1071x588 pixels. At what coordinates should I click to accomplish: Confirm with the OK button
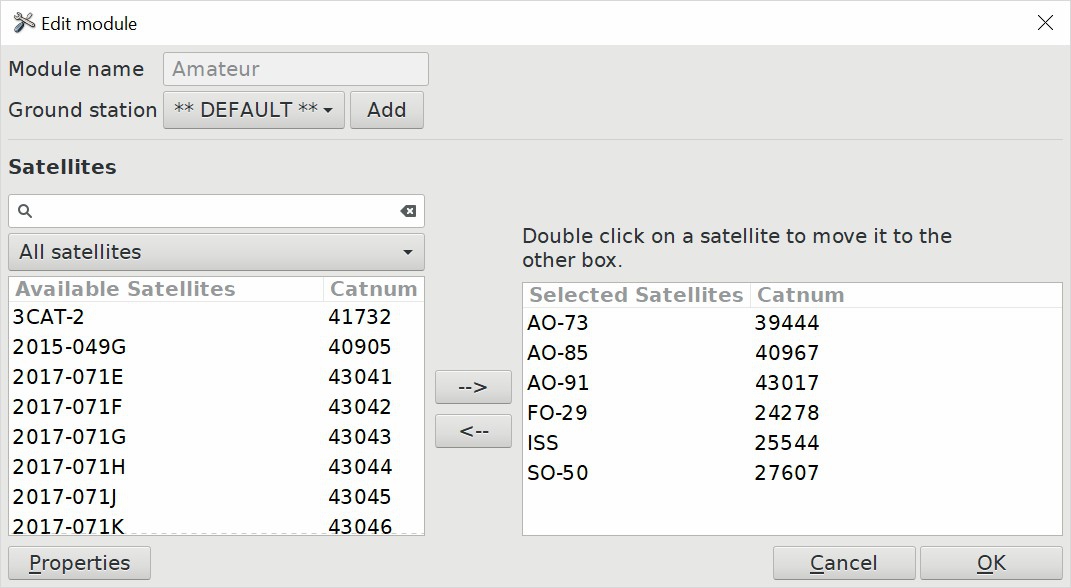pyautogui.click(x=990, y=563)
